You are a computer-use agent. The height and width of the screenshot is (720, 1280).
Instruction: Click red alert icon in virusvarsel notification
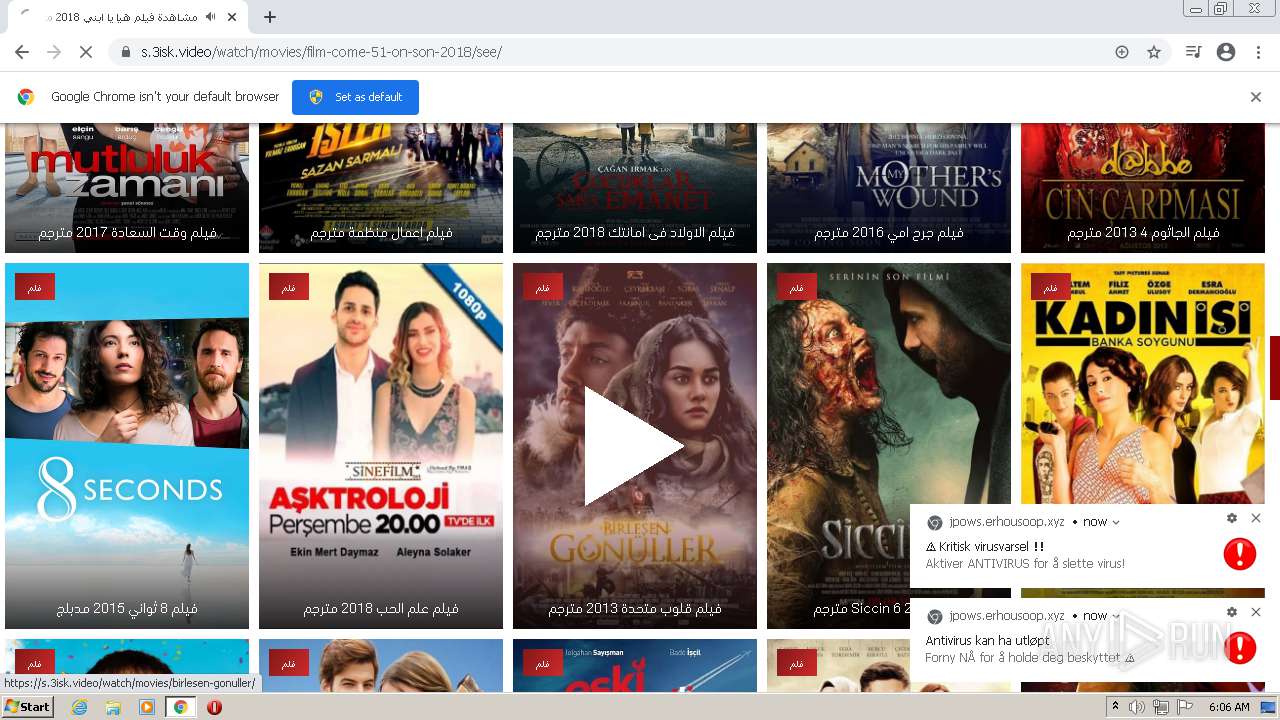pos(1240,554)
